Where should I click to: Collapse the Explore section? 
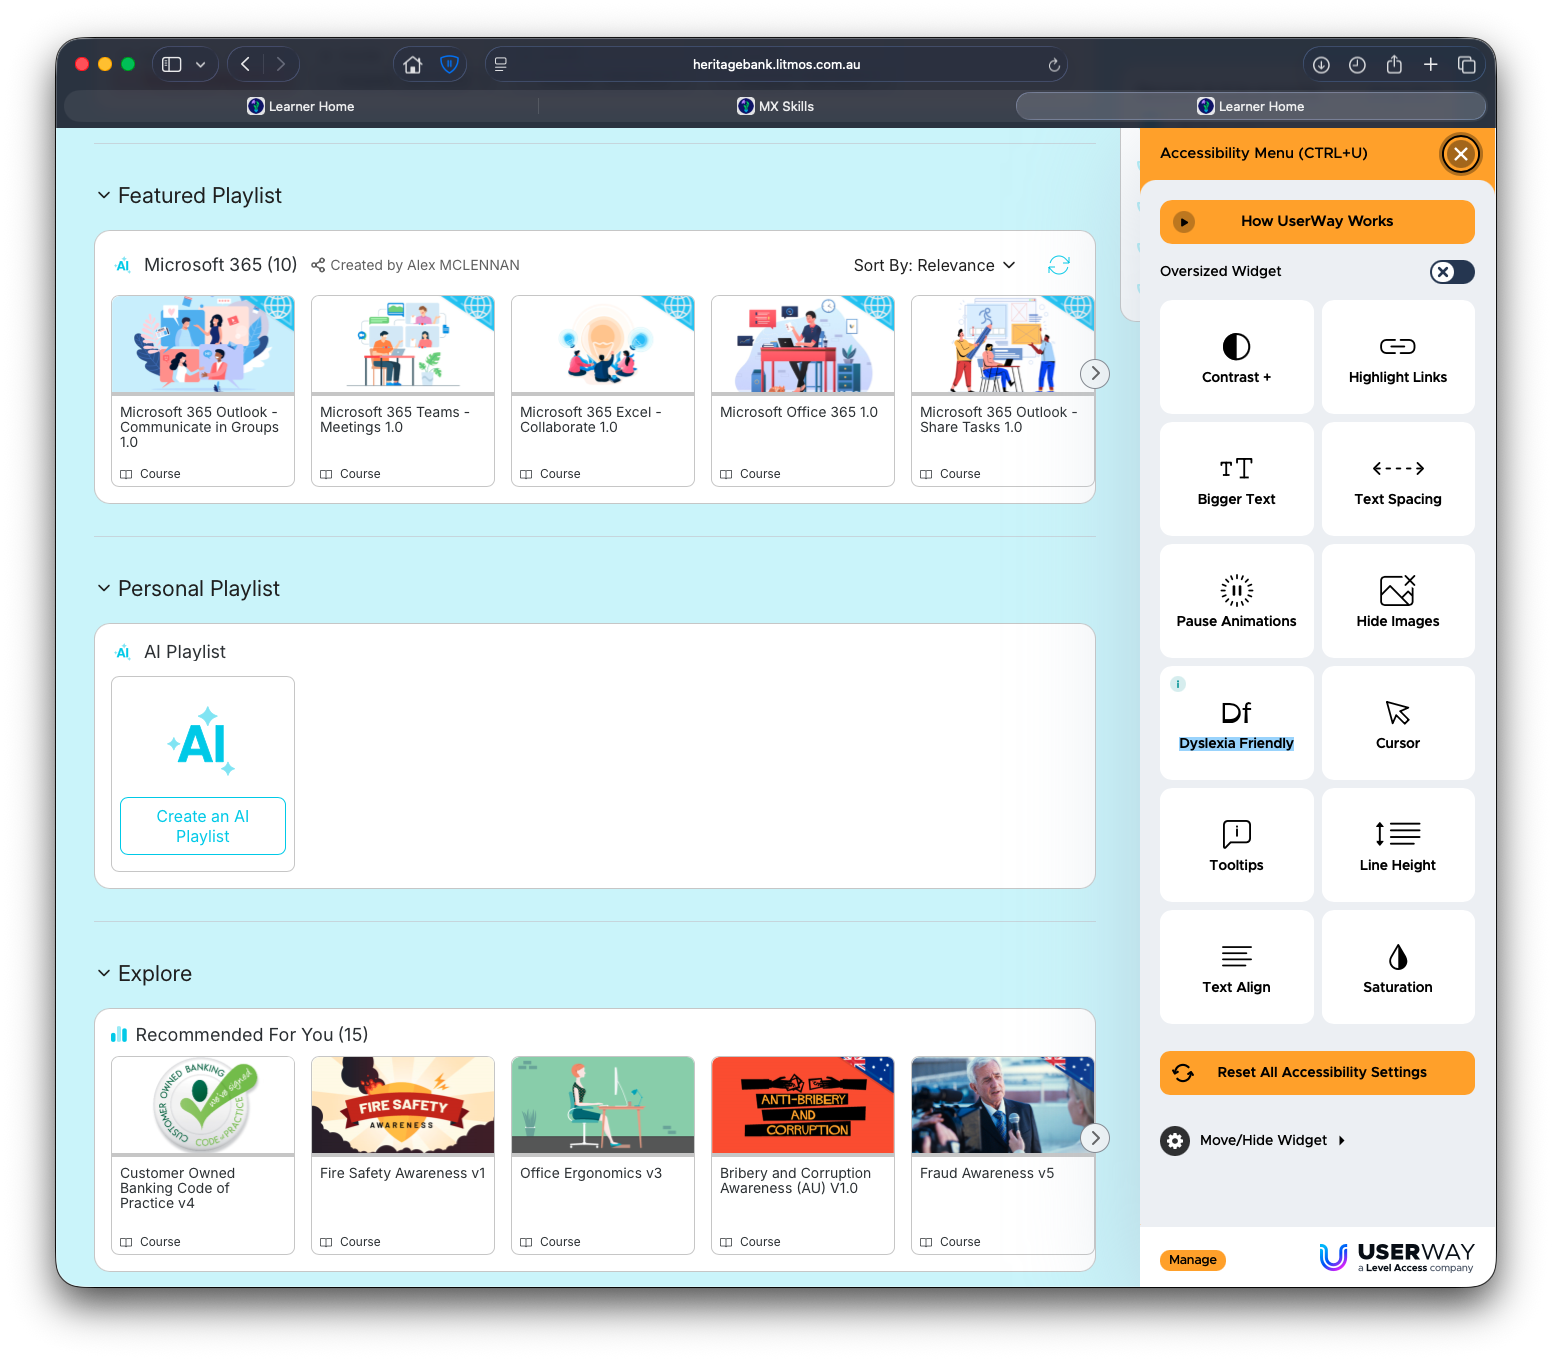[103, 974]
